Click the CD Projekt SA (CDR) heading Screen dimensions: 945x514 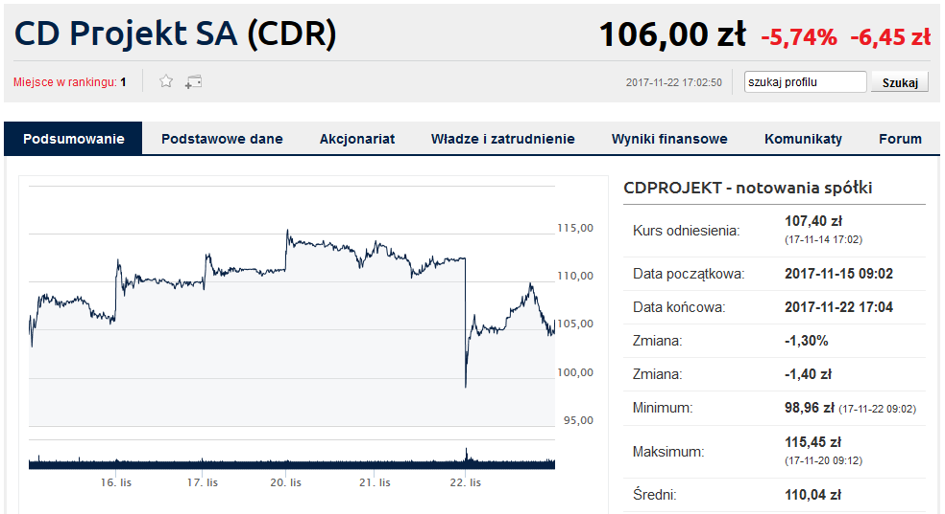[x=176, y=35]
